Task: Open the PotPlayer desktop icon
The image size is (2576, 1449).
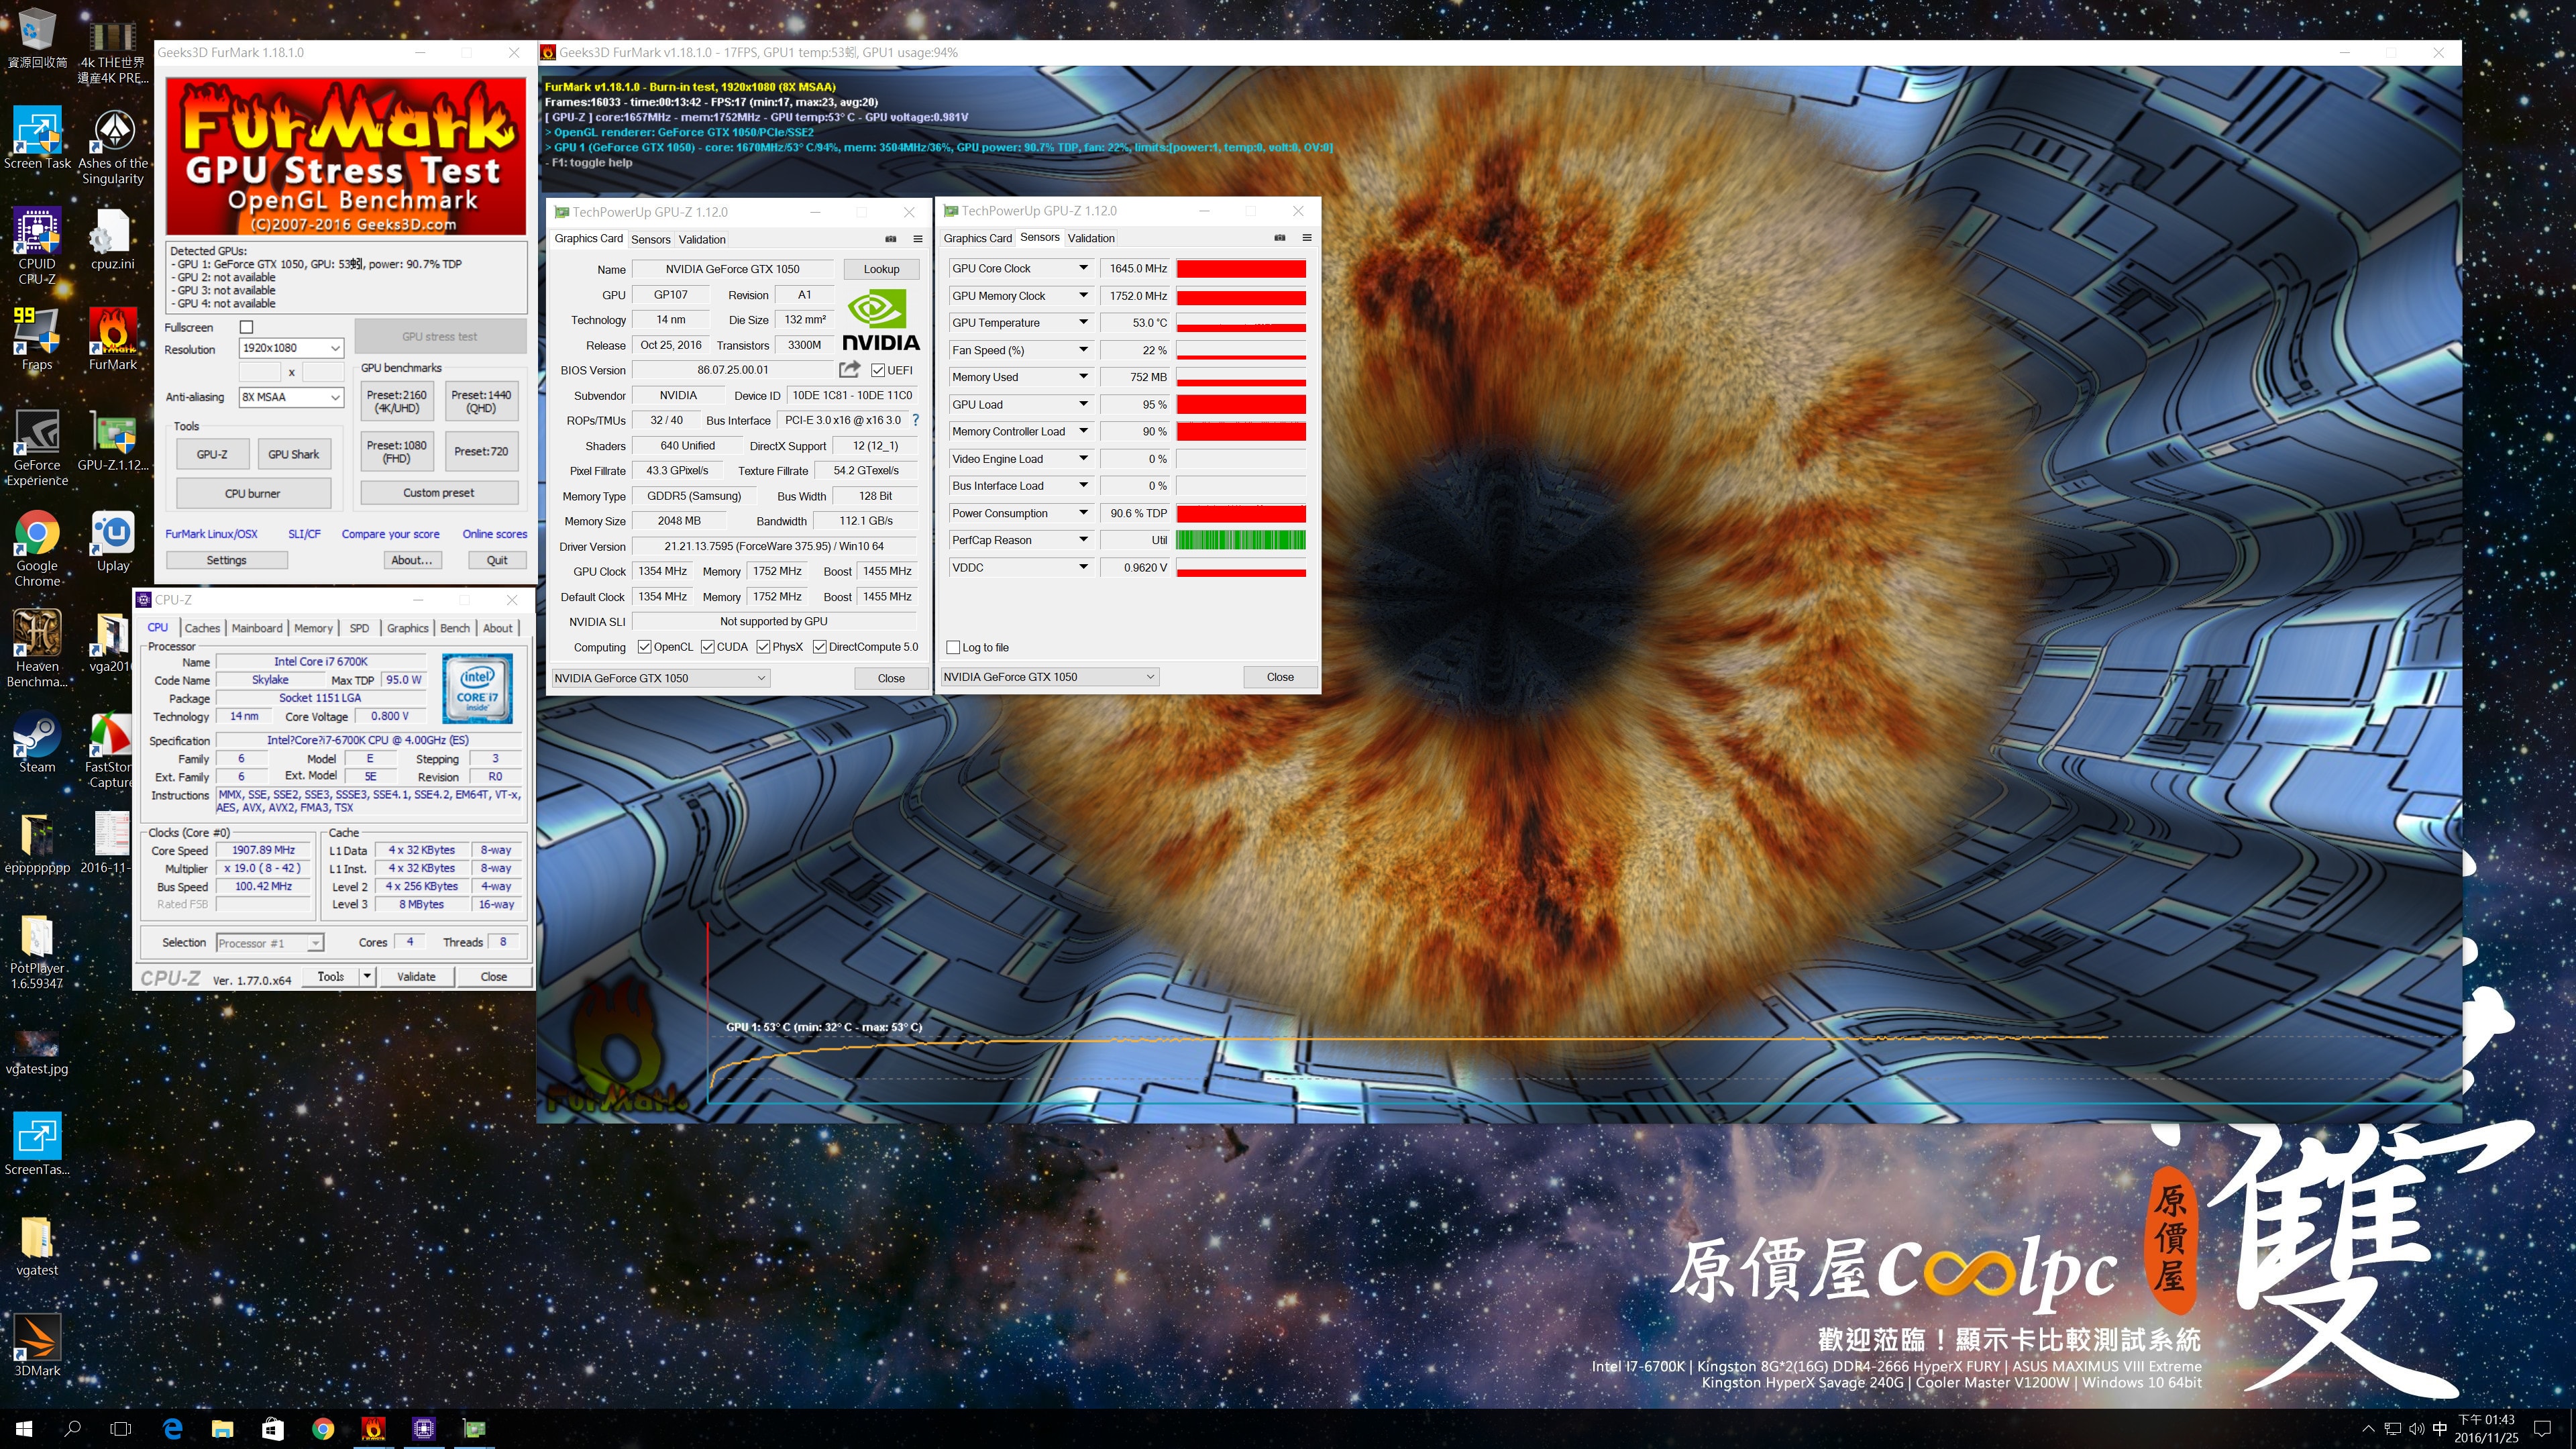Action: point(37,951)
